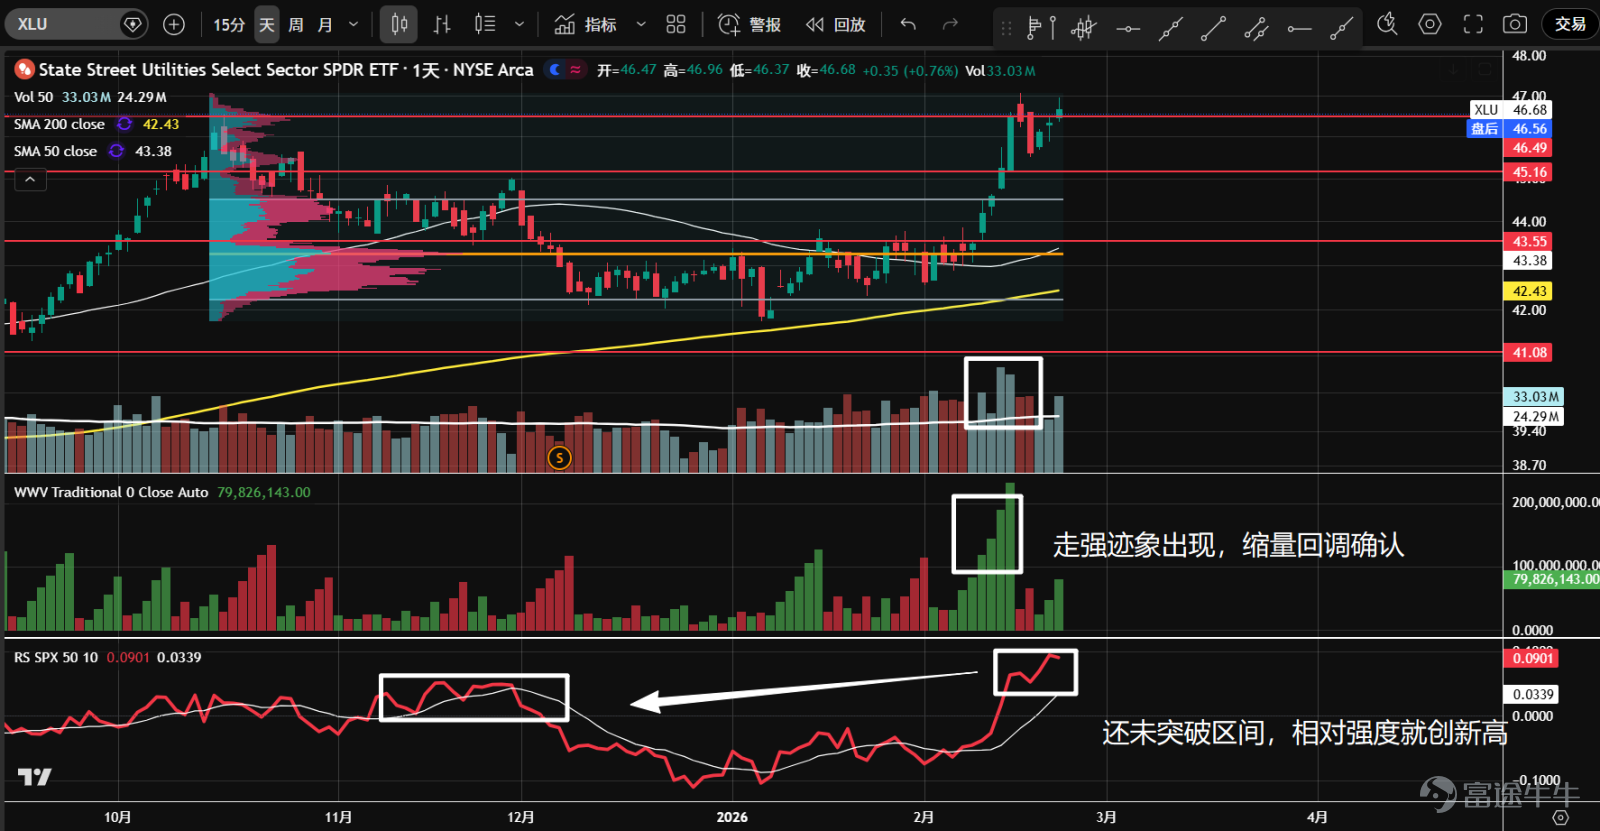
Task: Undo the last chart action
Action: click(x=908, y=24)
